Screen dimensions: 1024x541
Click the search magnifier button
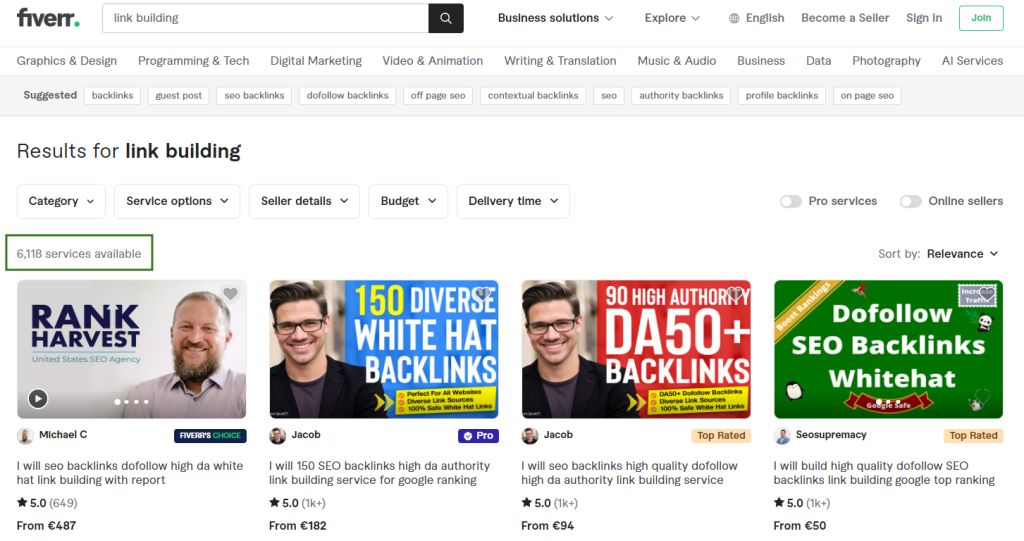[446, 18]
